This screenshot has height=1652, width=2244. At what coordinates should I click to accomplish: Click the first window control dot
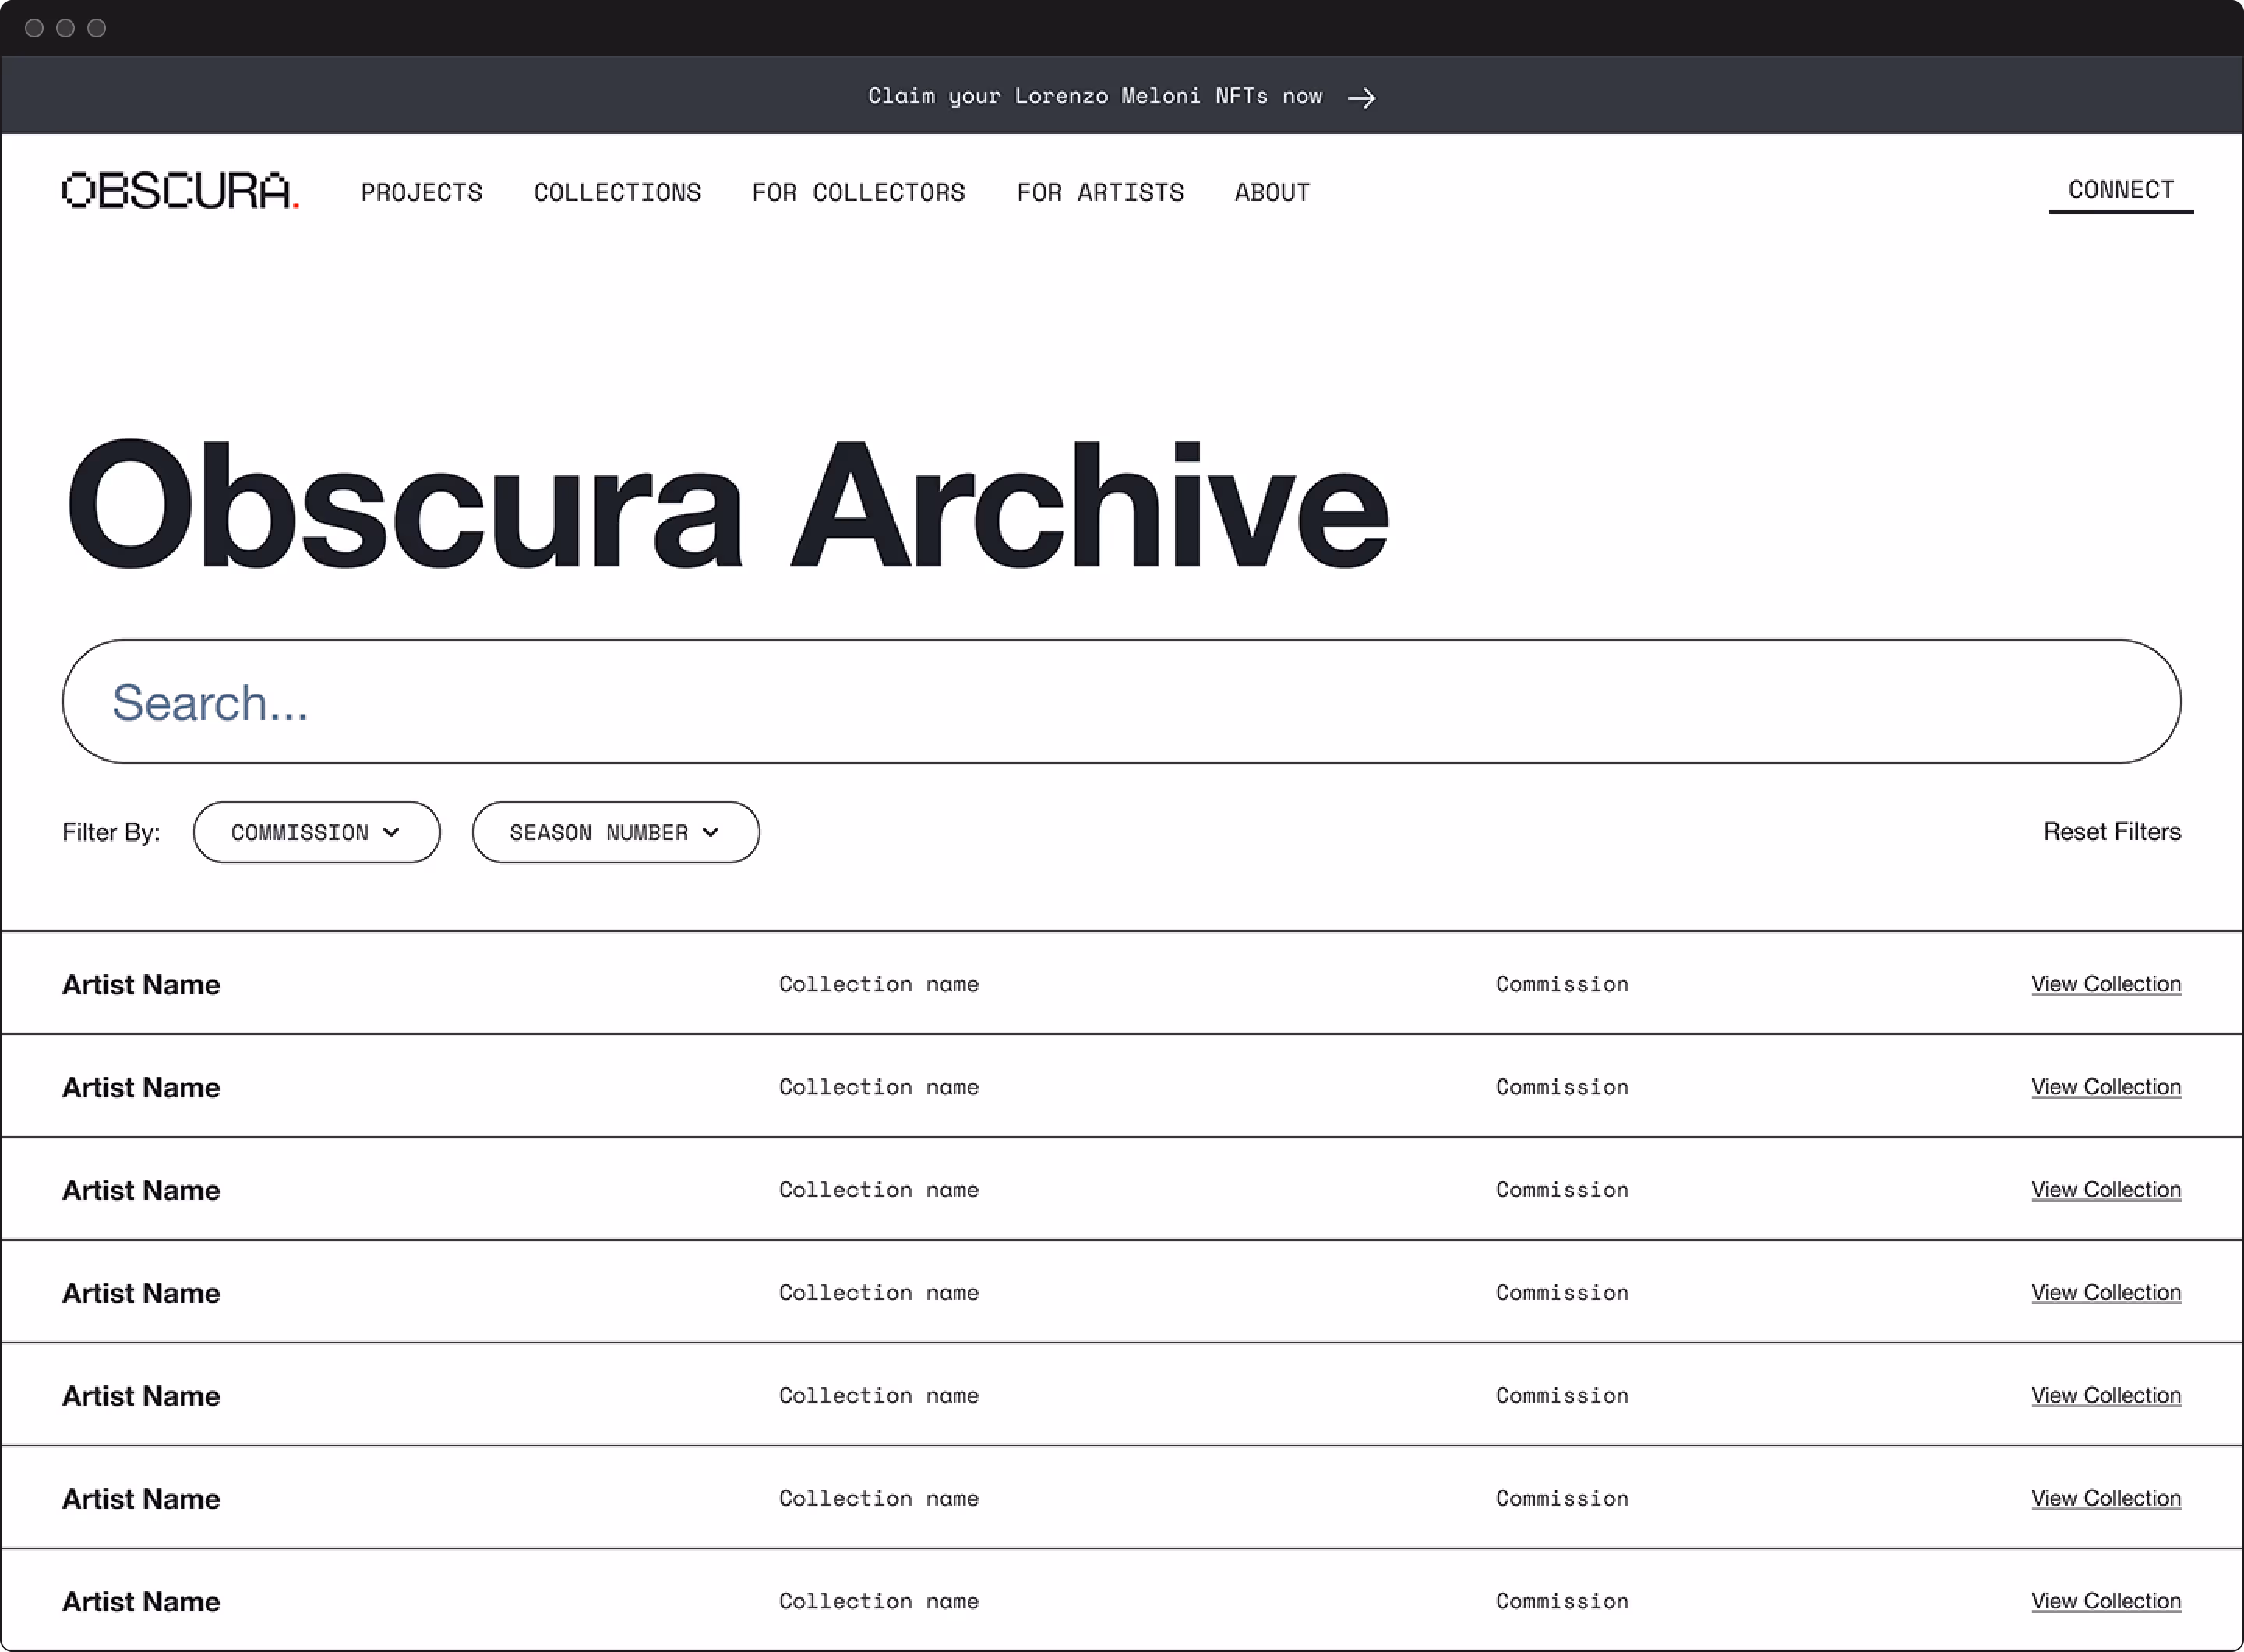click(34, 28)
